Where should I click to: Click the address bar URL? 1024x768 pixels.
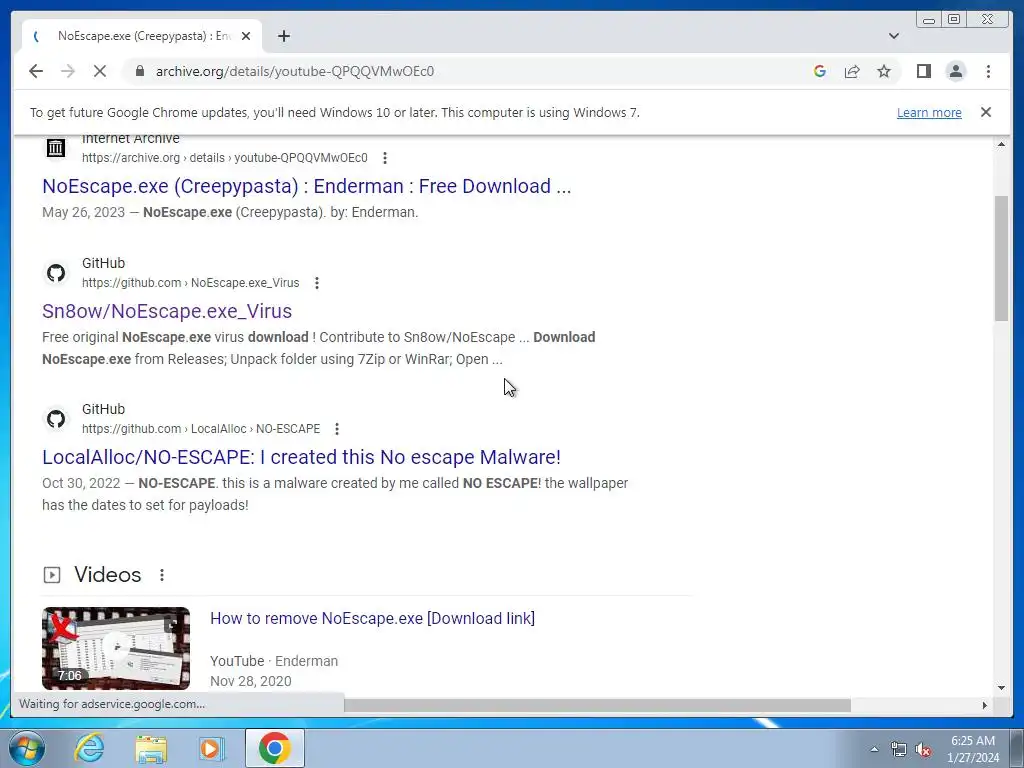pos(295,71)
